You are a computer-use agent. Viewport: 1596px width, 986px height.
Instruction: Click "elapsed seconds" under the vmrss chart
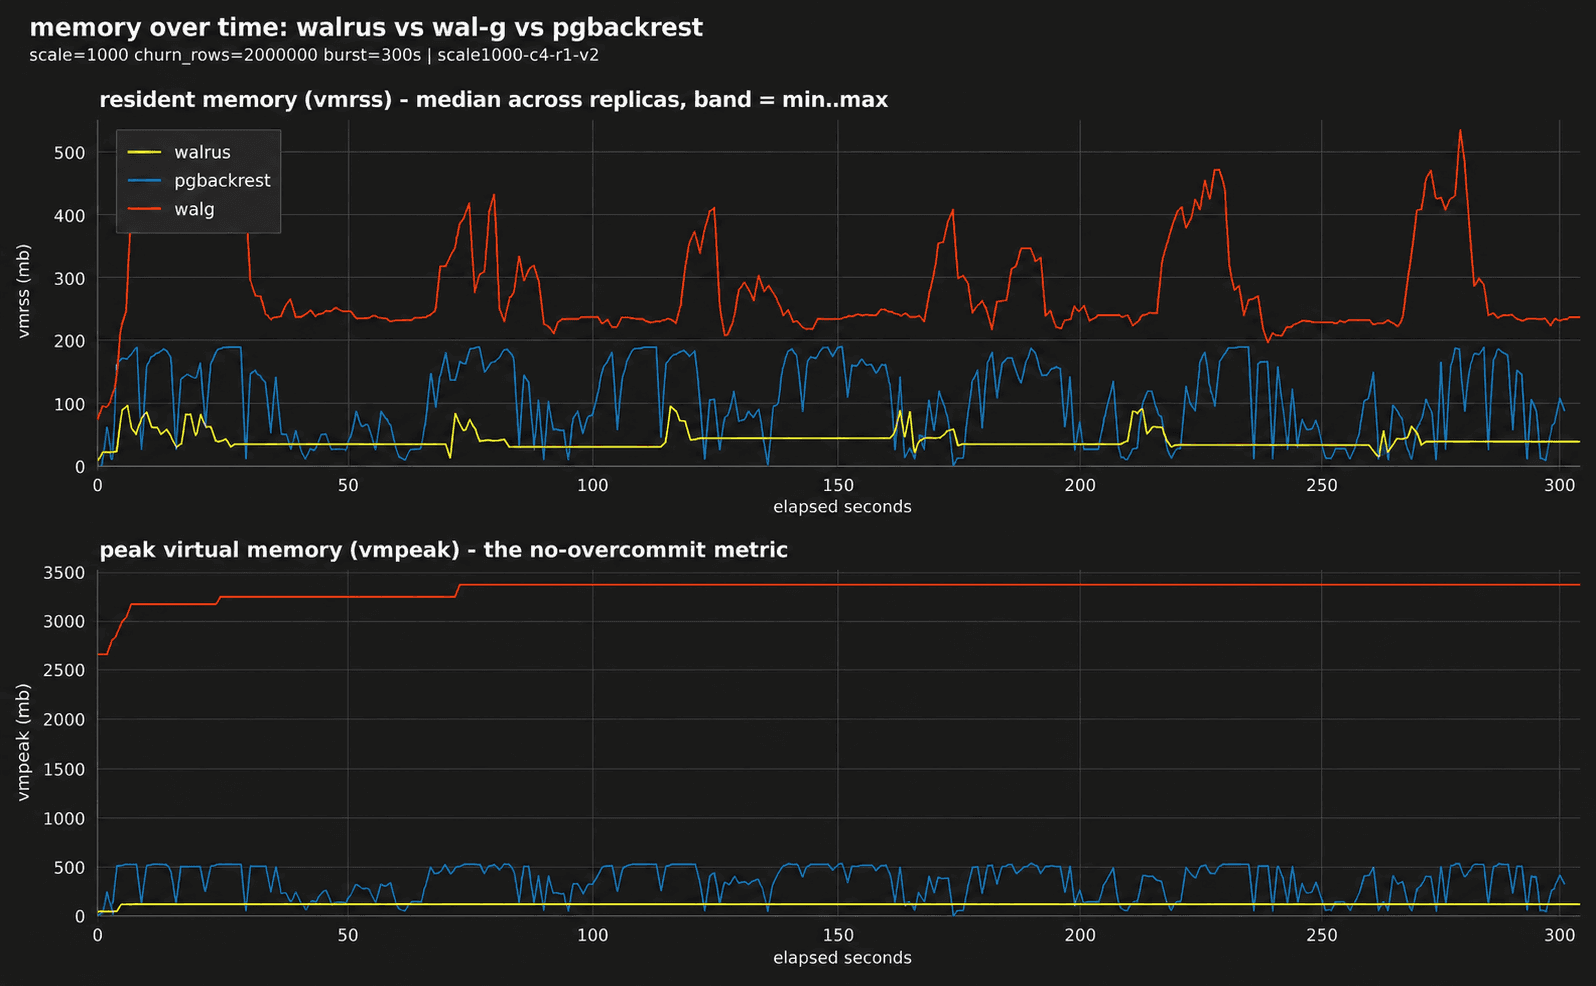[842, 507]
